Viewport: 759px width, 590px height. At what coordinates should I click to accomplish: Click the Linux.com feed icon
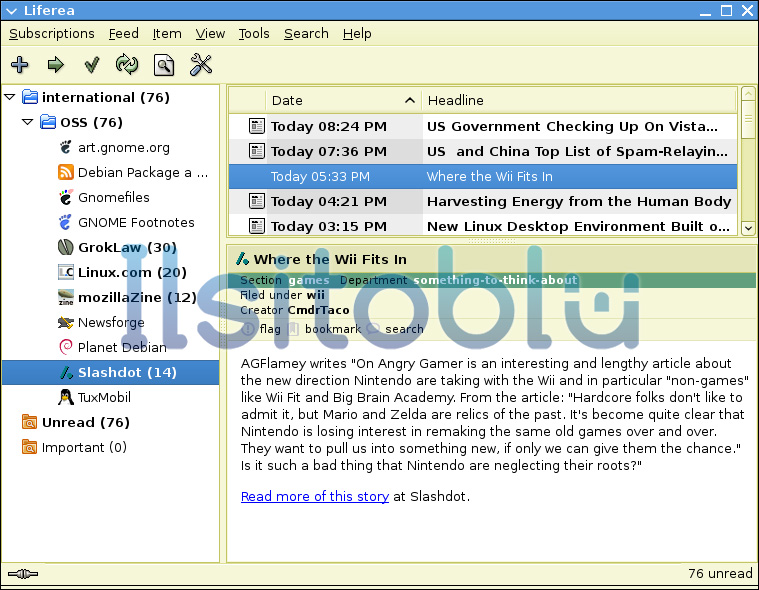coord(65,272)
